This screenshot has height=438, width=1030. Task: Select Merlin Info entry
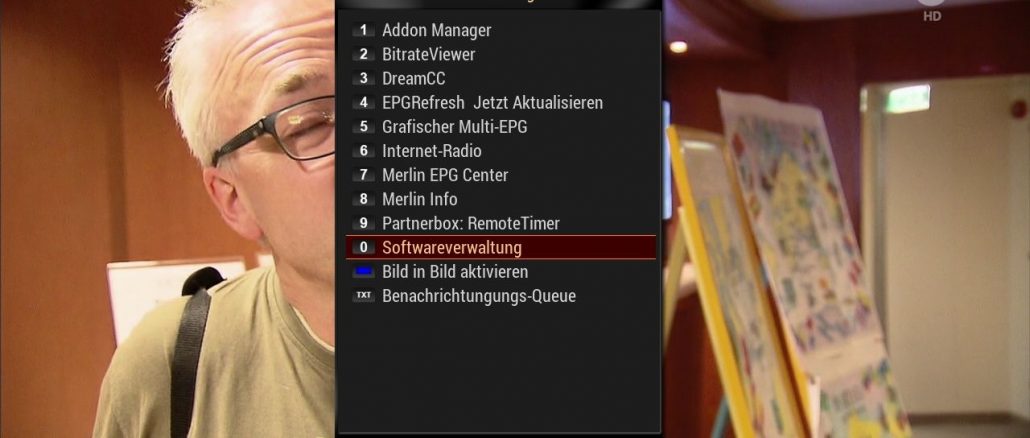[501, 199]
